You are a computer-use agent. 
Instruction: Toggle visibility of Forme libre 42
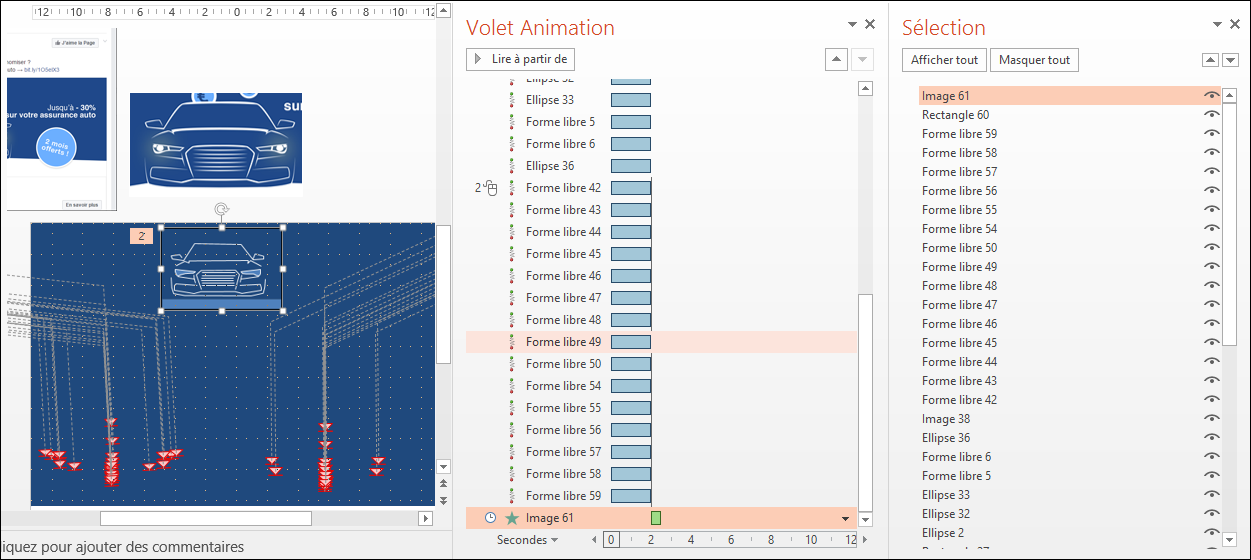(1211, 400)
